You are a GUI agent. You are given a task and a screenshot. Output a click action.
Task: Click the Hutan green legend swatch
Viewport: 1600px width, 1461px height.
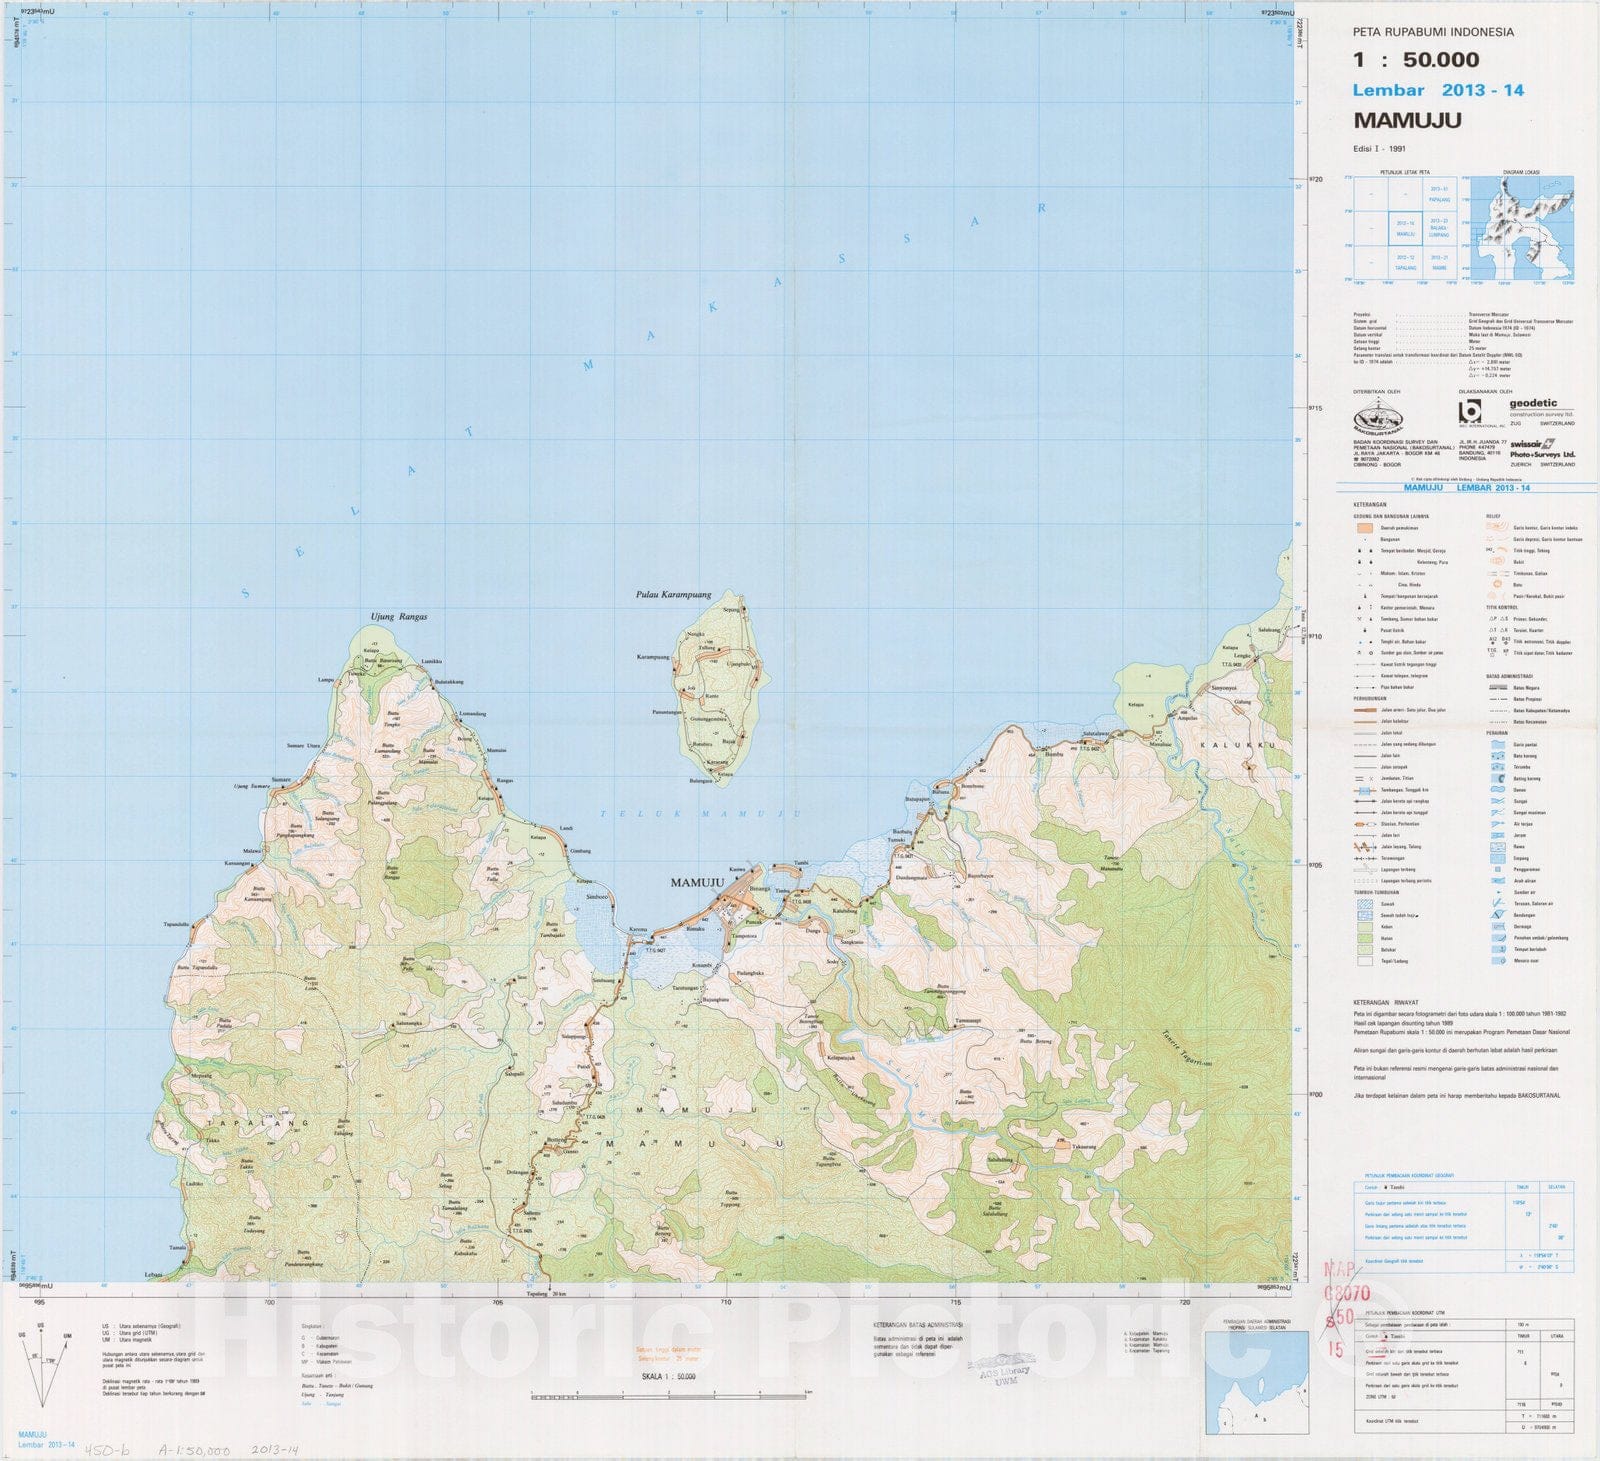1365,938
